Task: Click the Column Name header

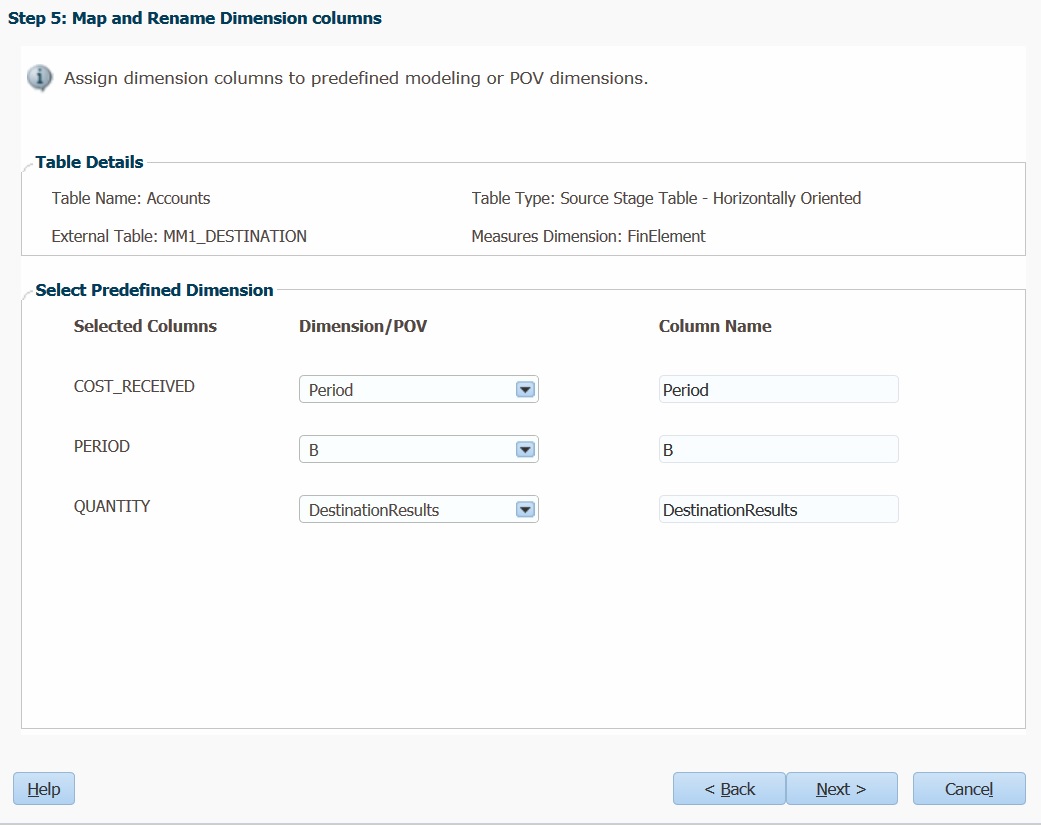Action: [x=715, y=326]
